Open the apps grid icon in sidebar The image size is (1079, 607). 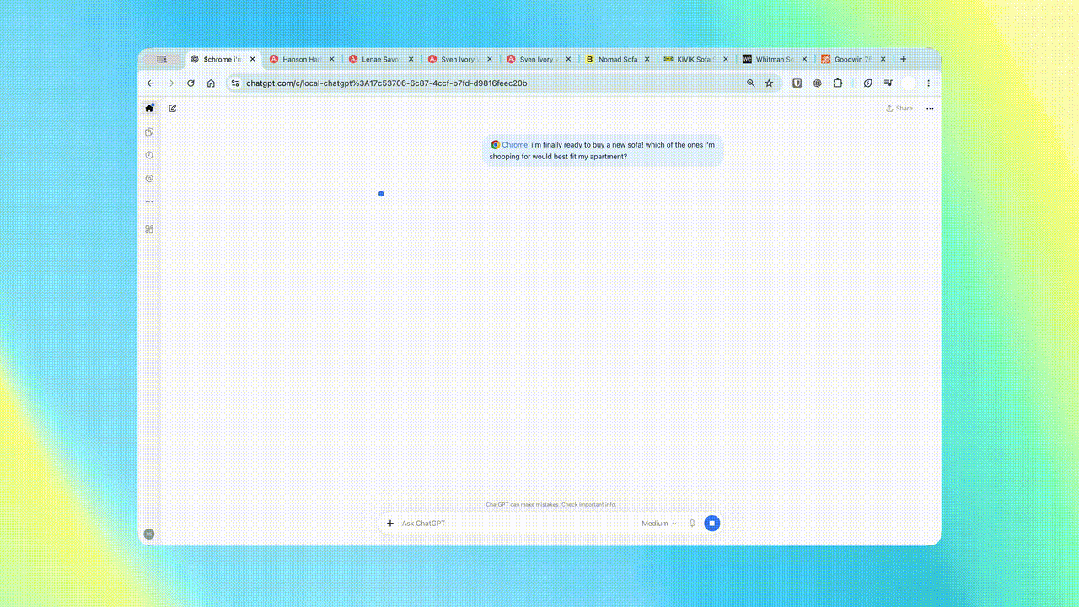coord(149,229)
